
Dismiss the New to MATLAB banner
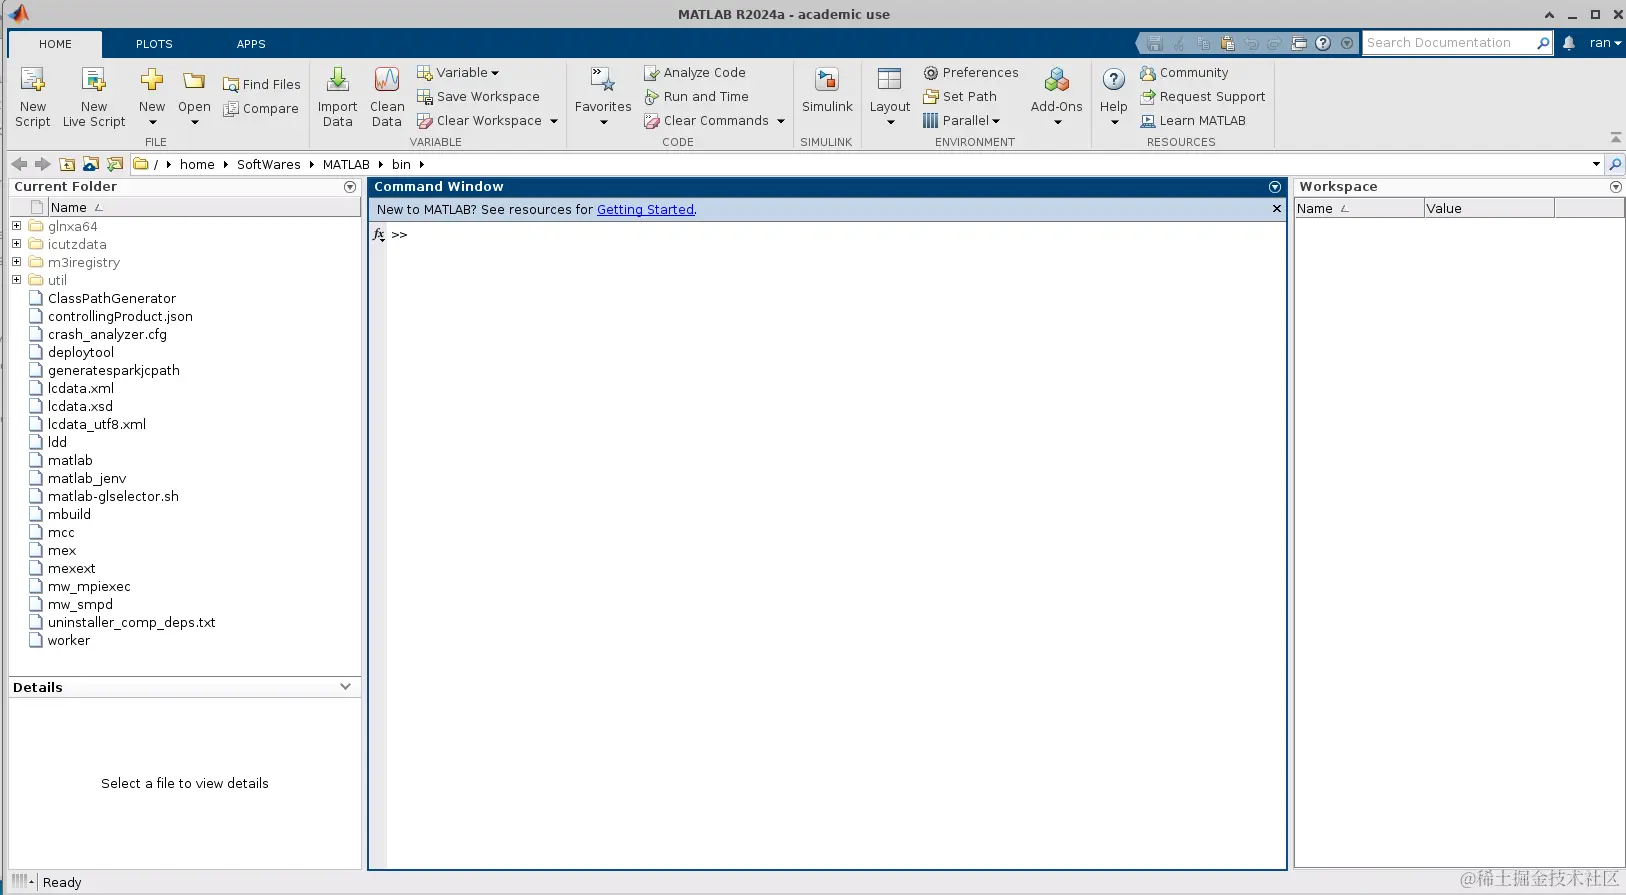[x=1276, y=209]
